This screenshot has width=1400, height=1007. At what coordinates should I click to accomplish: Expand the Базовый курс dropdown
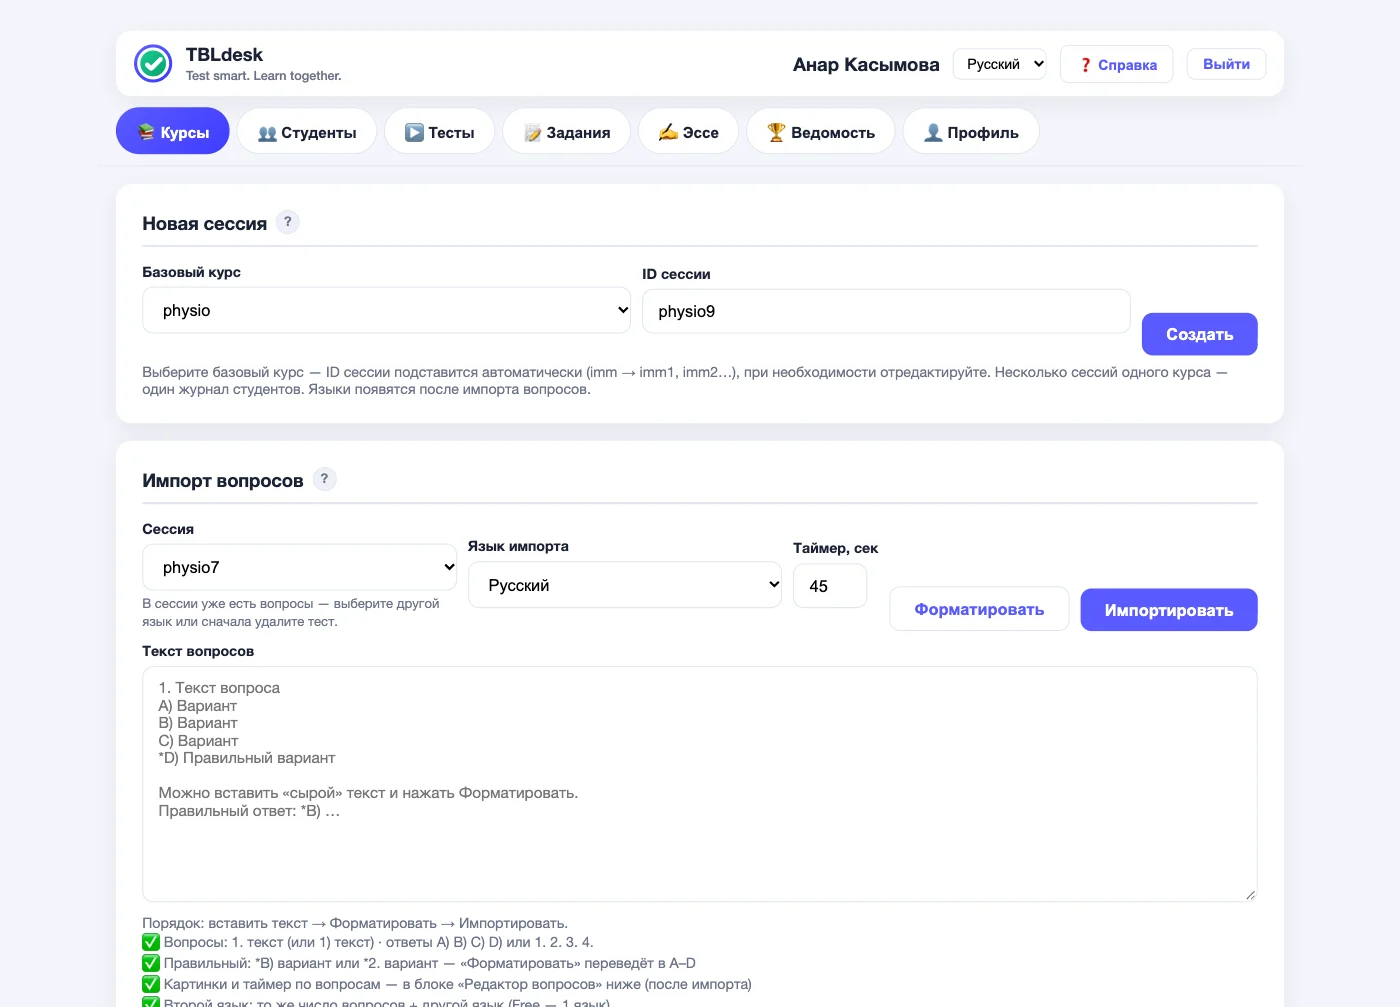coord(386,310)
